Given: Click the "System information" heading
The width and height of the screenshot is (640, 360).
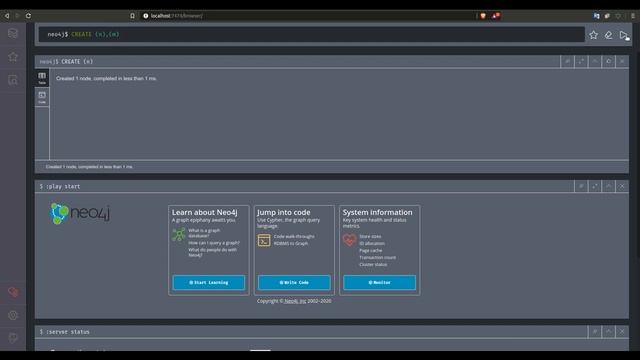Looking at the screenshot, I should pos(378,212).
